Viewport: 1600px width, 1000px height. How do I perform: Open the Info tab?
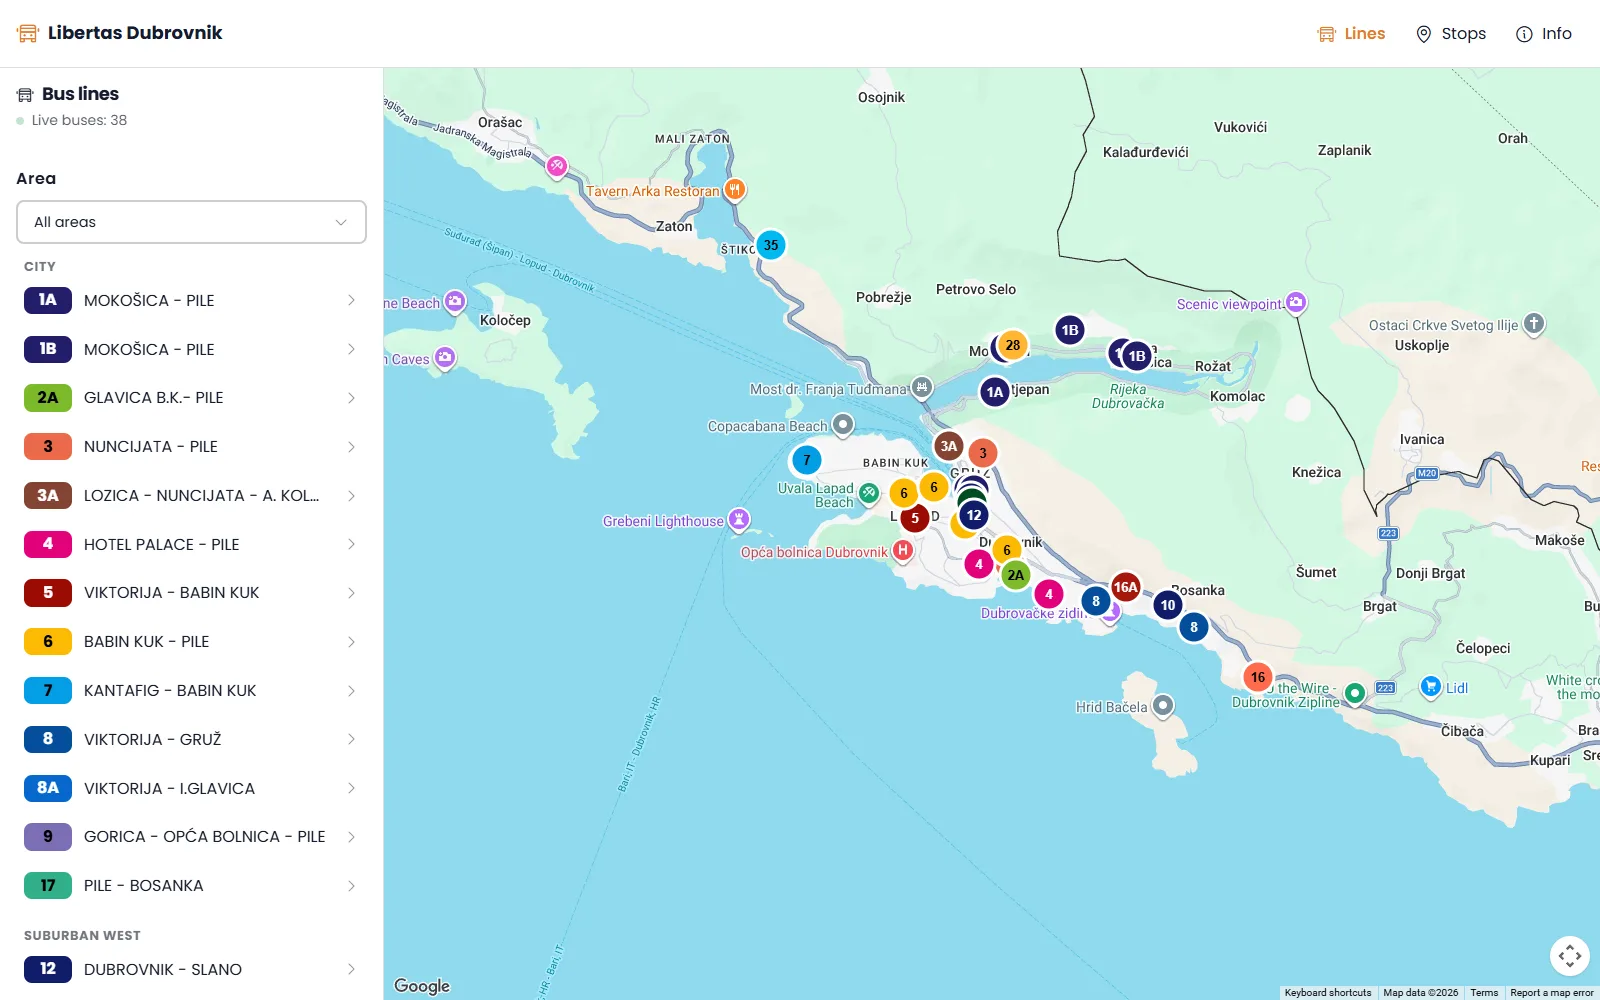(1544, 34)
